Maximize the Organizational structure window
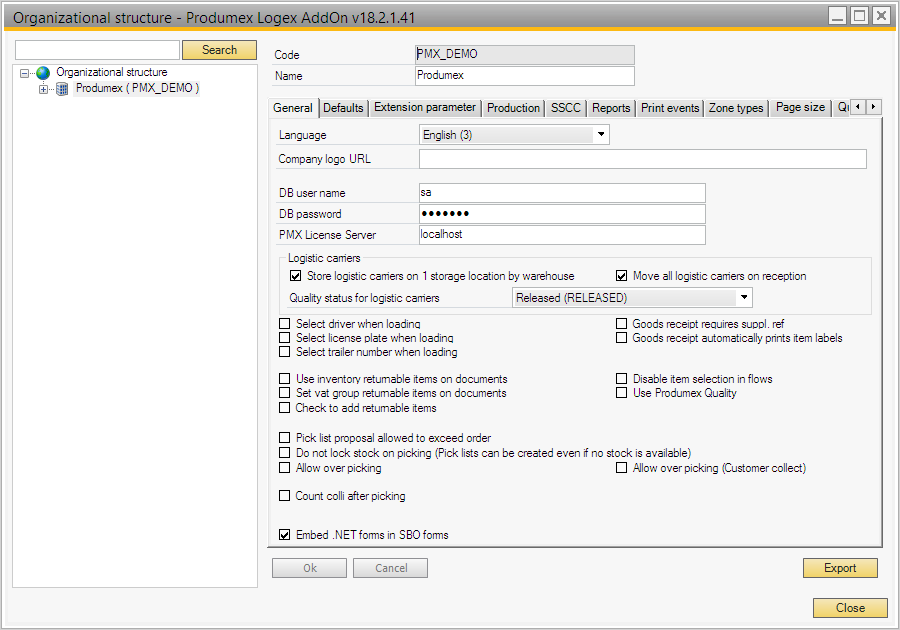This screenshot has width=900, height=630. pos(859,15)
